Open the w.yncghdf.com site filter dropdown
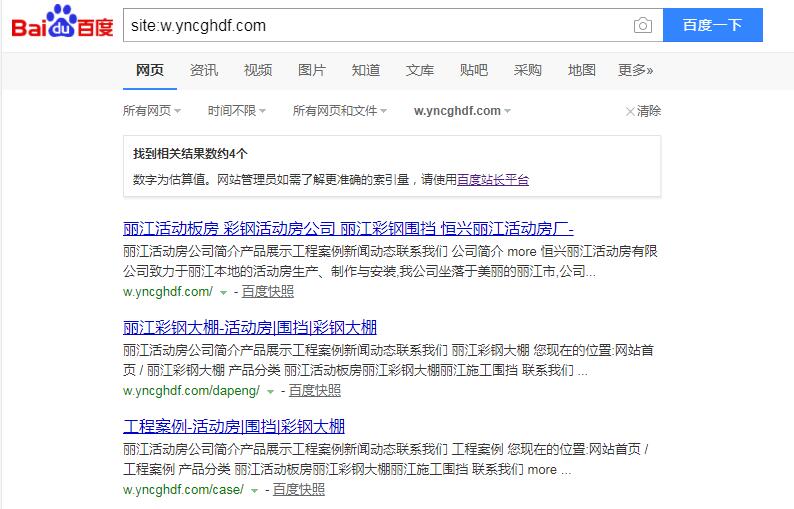Viewport: 794px width, 509px height. click(x=462, y=110)
